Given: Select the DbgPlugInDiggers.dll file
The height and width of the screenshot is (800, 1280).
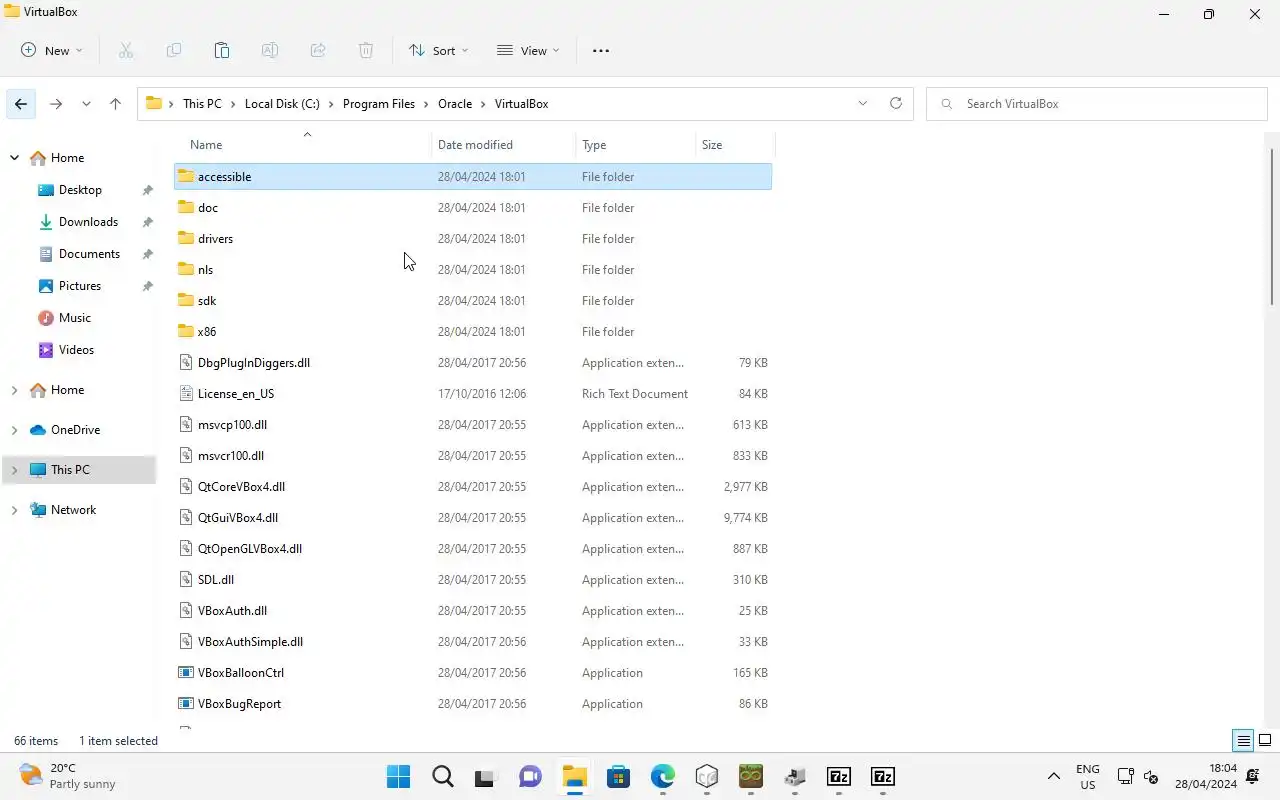Looking at the screenshot, I should (x=473, y=362).
